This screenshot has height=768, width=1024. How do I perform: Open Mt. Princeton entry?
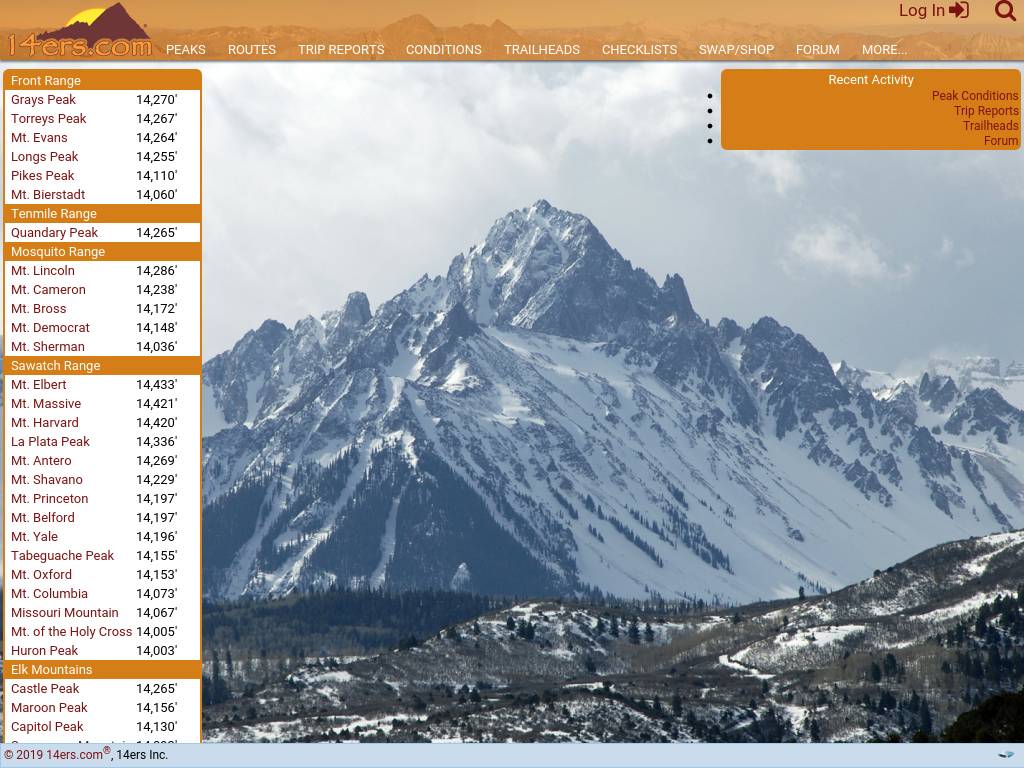[50, 498]
